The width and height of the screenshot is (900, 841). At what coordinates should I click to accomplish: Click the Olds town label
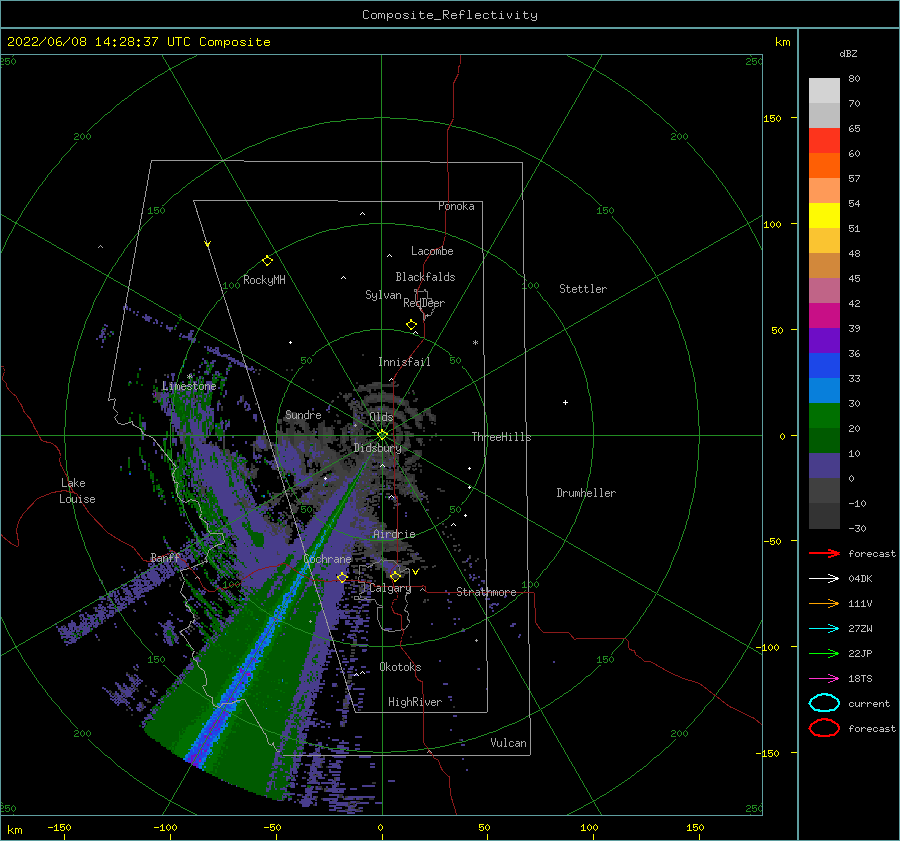click(381, 417)
